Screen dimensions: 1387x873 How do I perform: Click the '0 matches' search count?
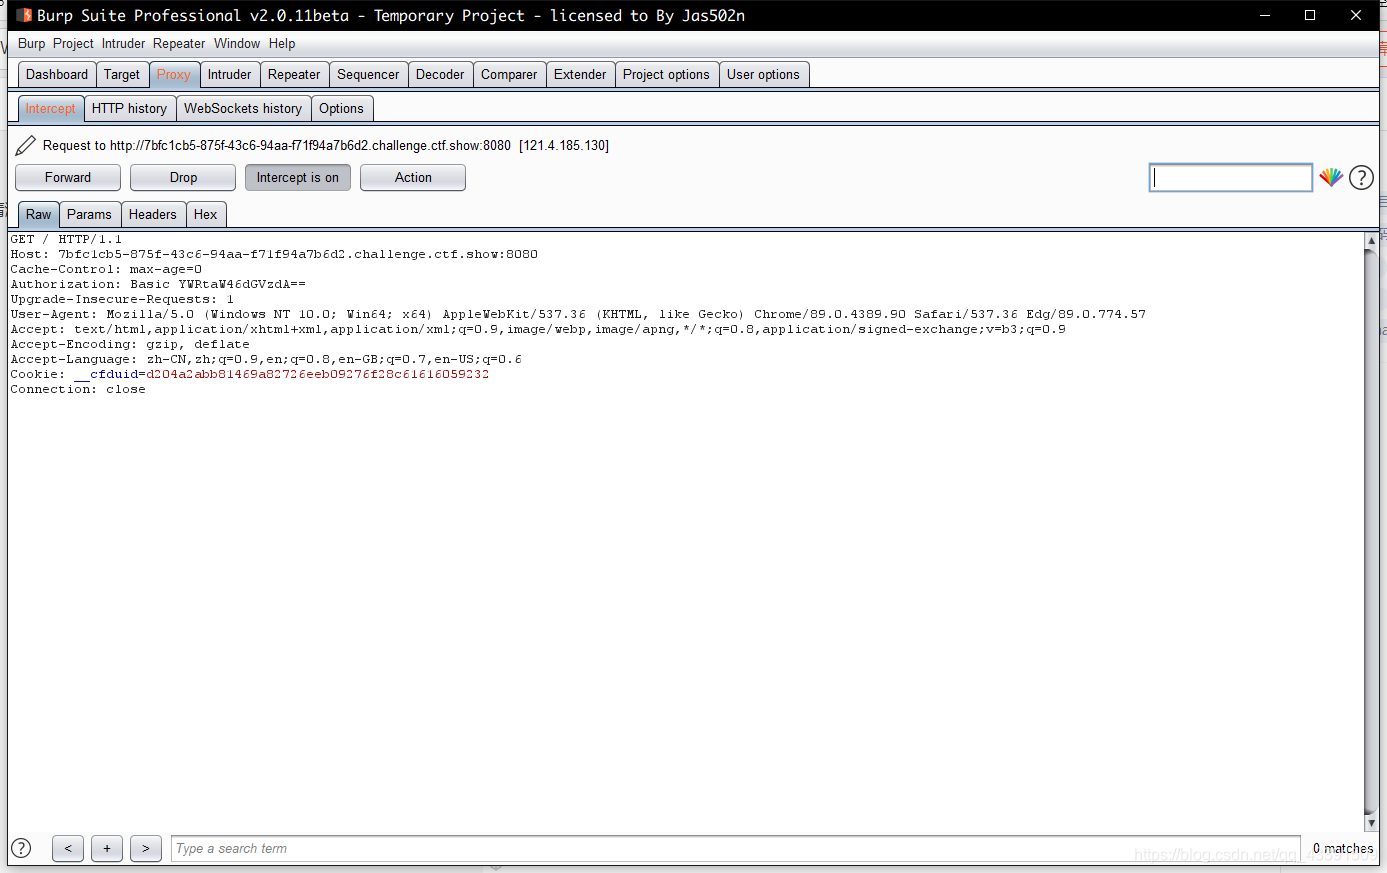1343,848
